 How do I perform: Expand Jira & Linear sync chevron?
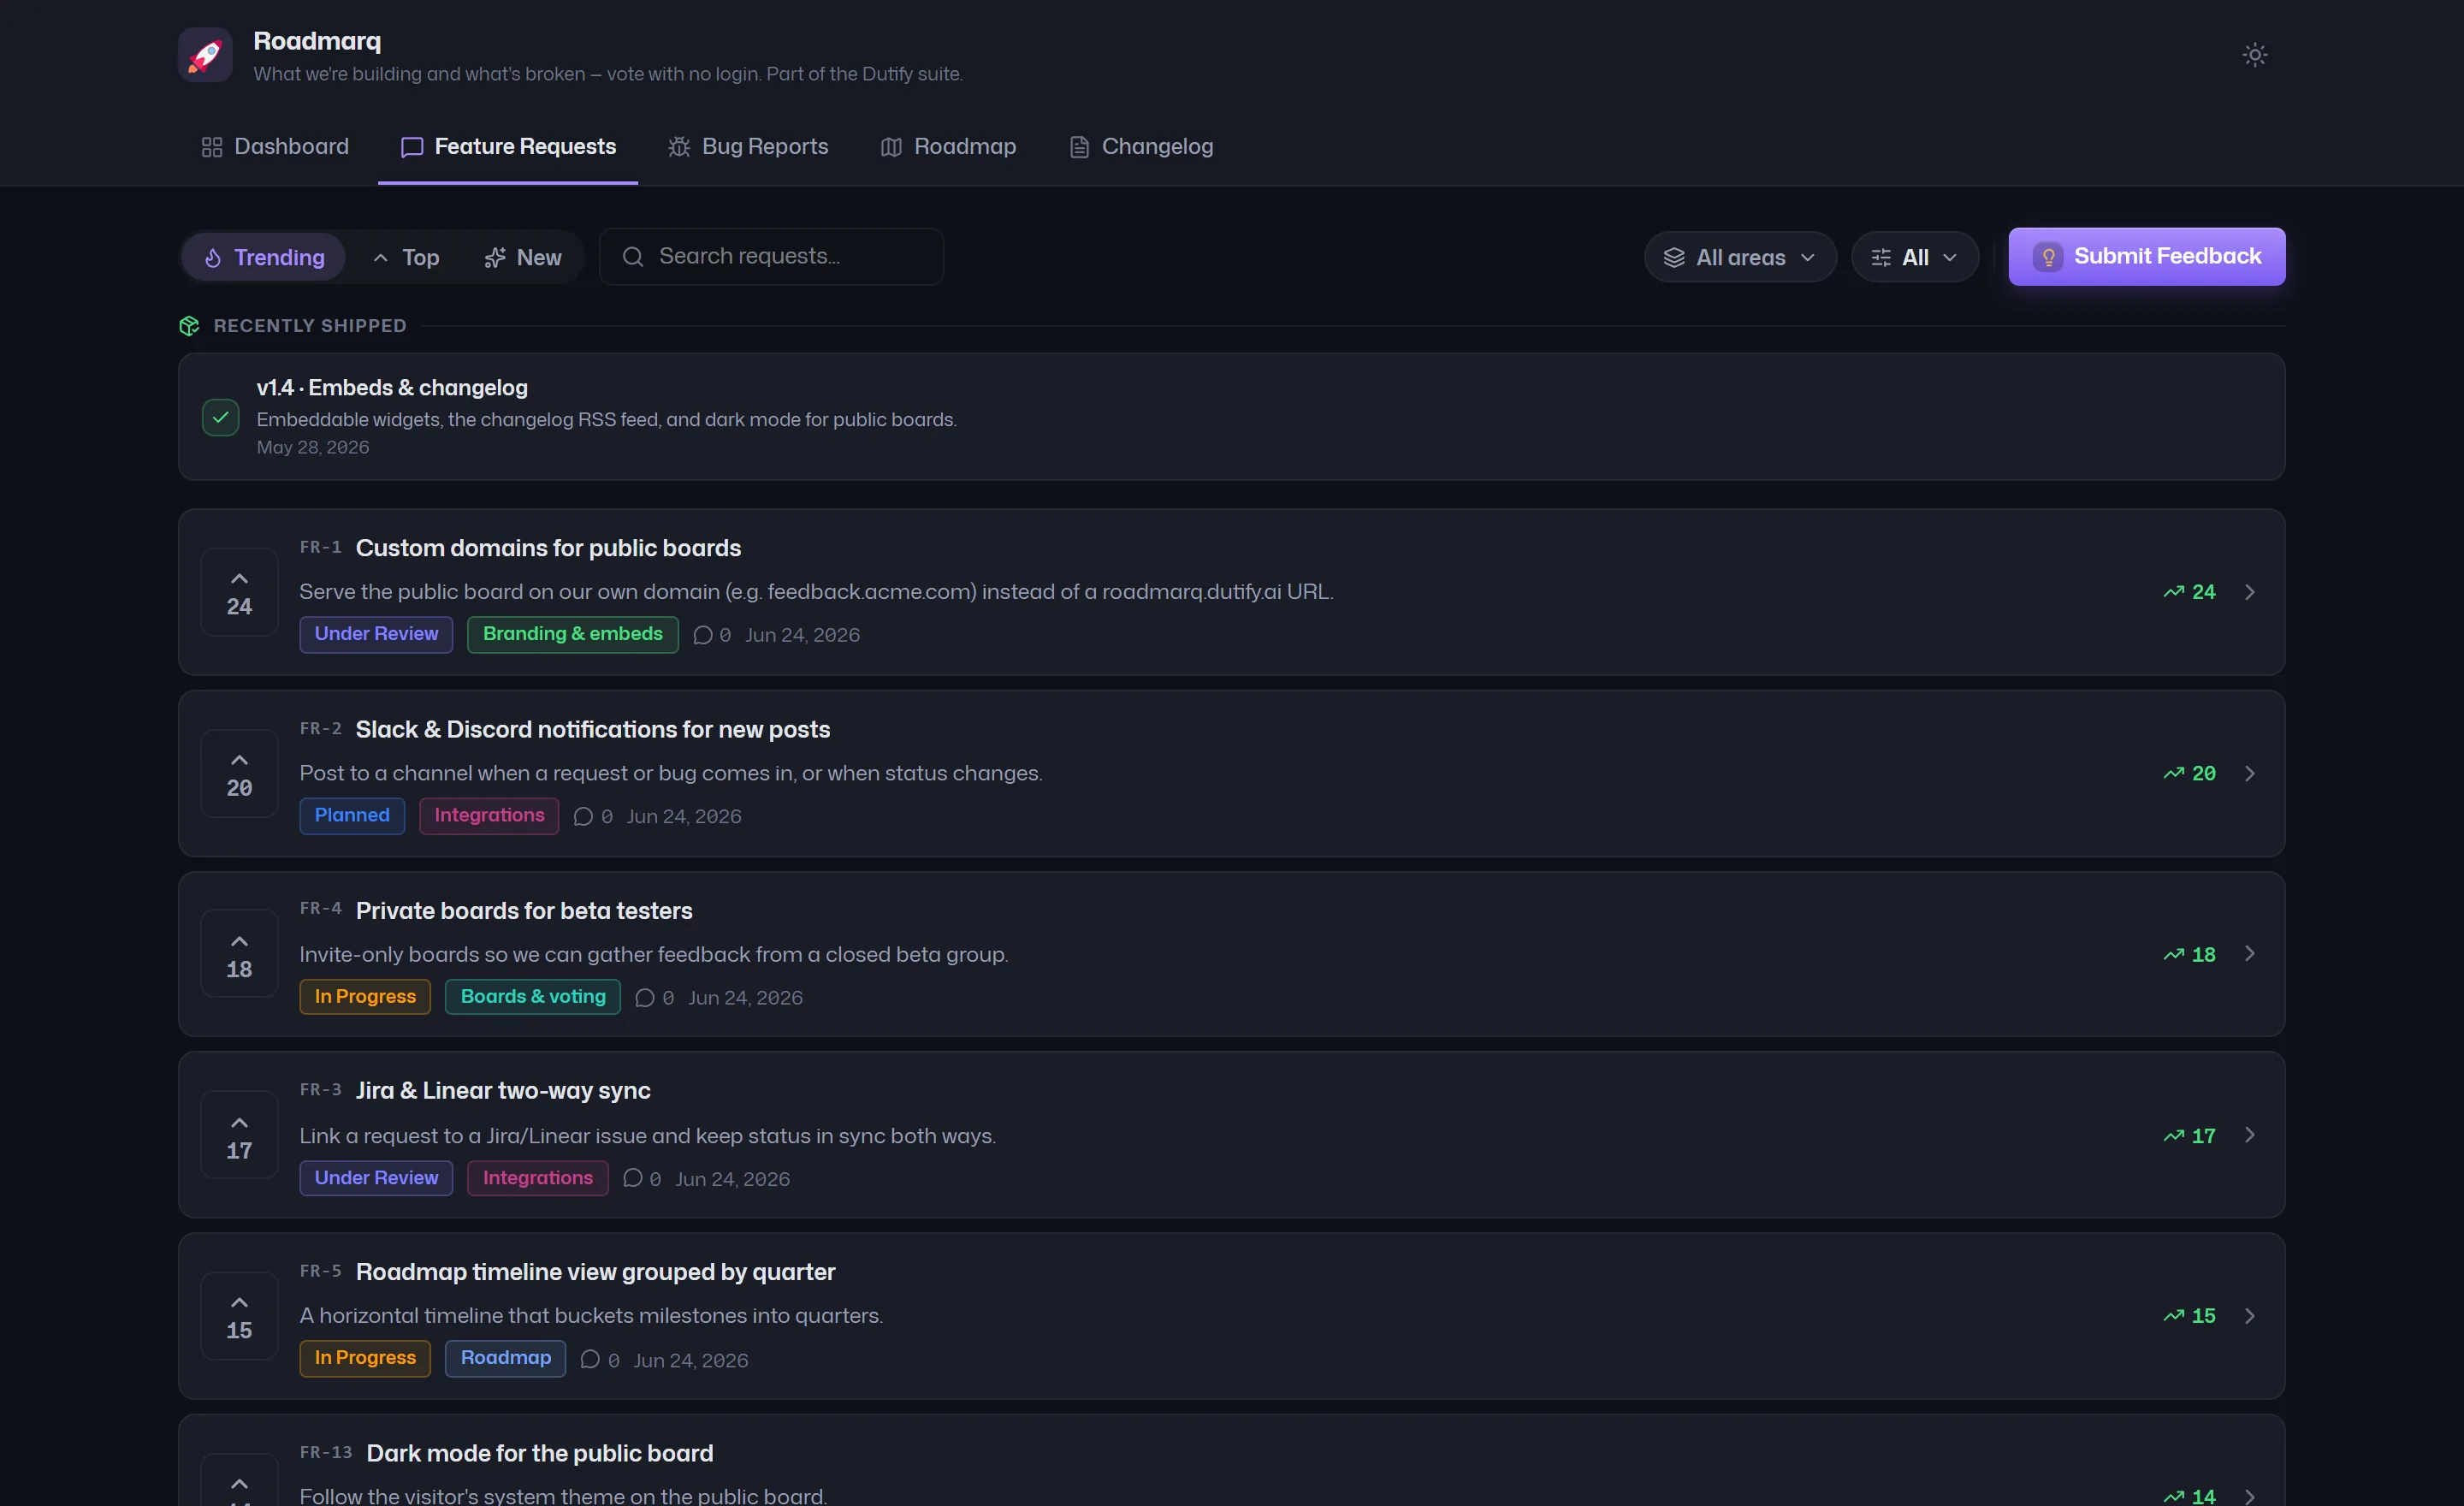point(2250,1136)
